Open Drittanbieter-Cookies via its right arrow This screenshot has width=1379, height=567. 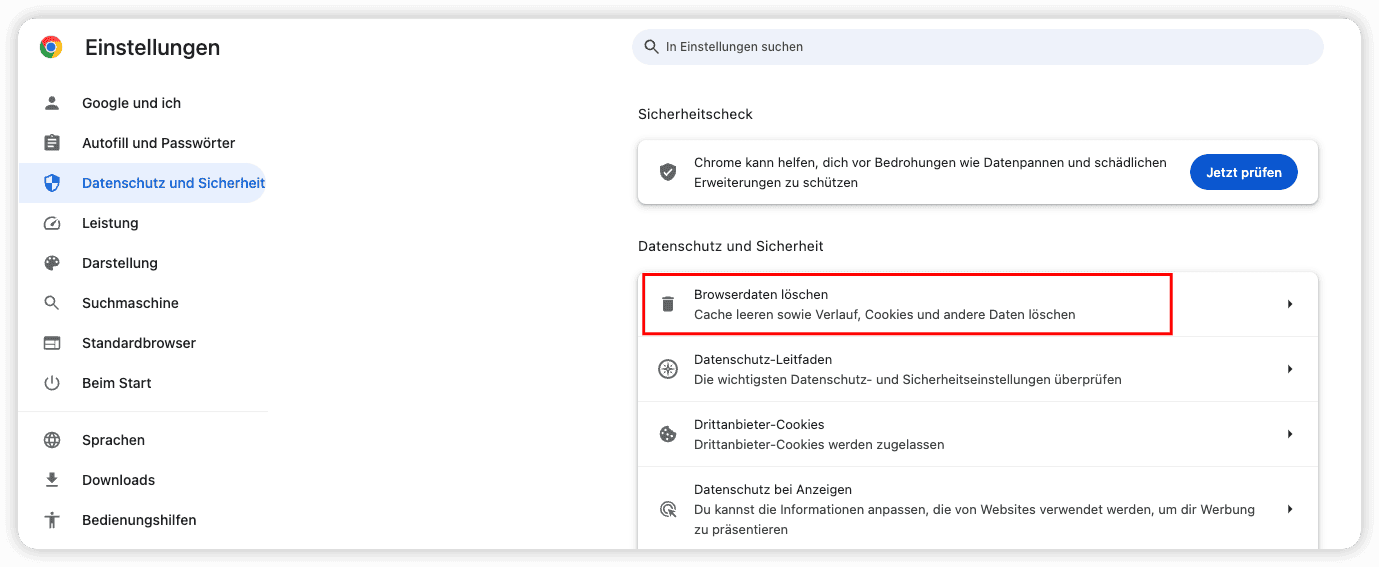[1290, 434]
